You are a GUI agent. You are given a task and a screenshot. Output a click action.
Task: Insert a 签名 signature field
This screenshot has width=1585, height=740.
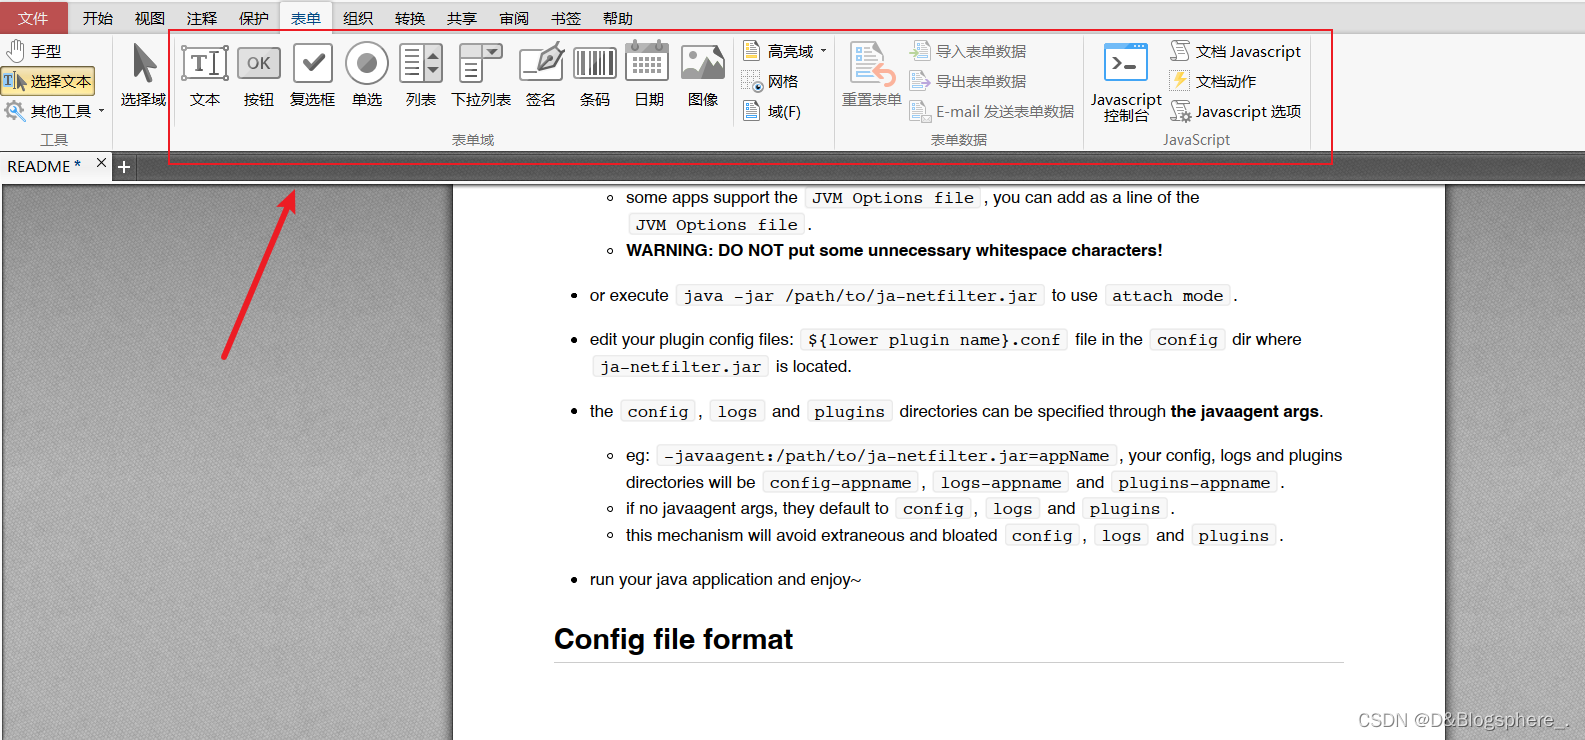coord(541,75)
